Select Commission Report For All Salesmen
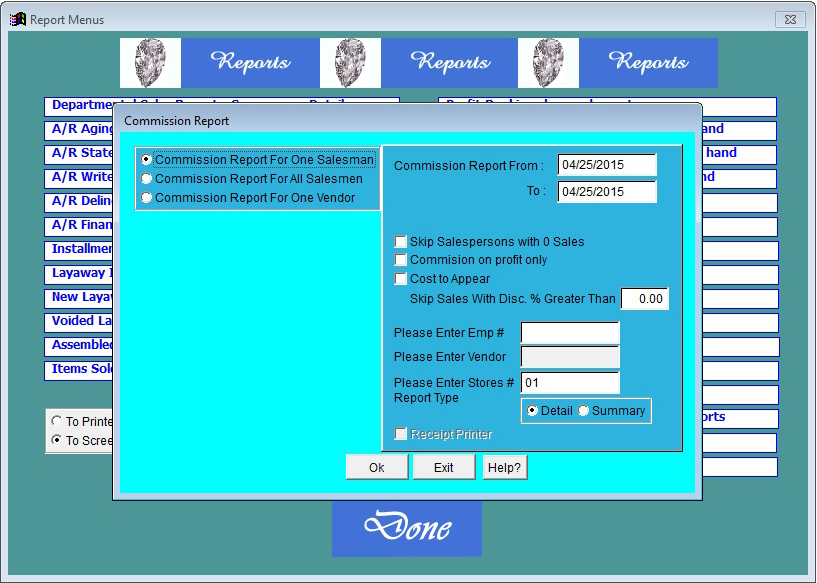Image resolution: width=817 pixels, height=583 pixels. (147, 179)
